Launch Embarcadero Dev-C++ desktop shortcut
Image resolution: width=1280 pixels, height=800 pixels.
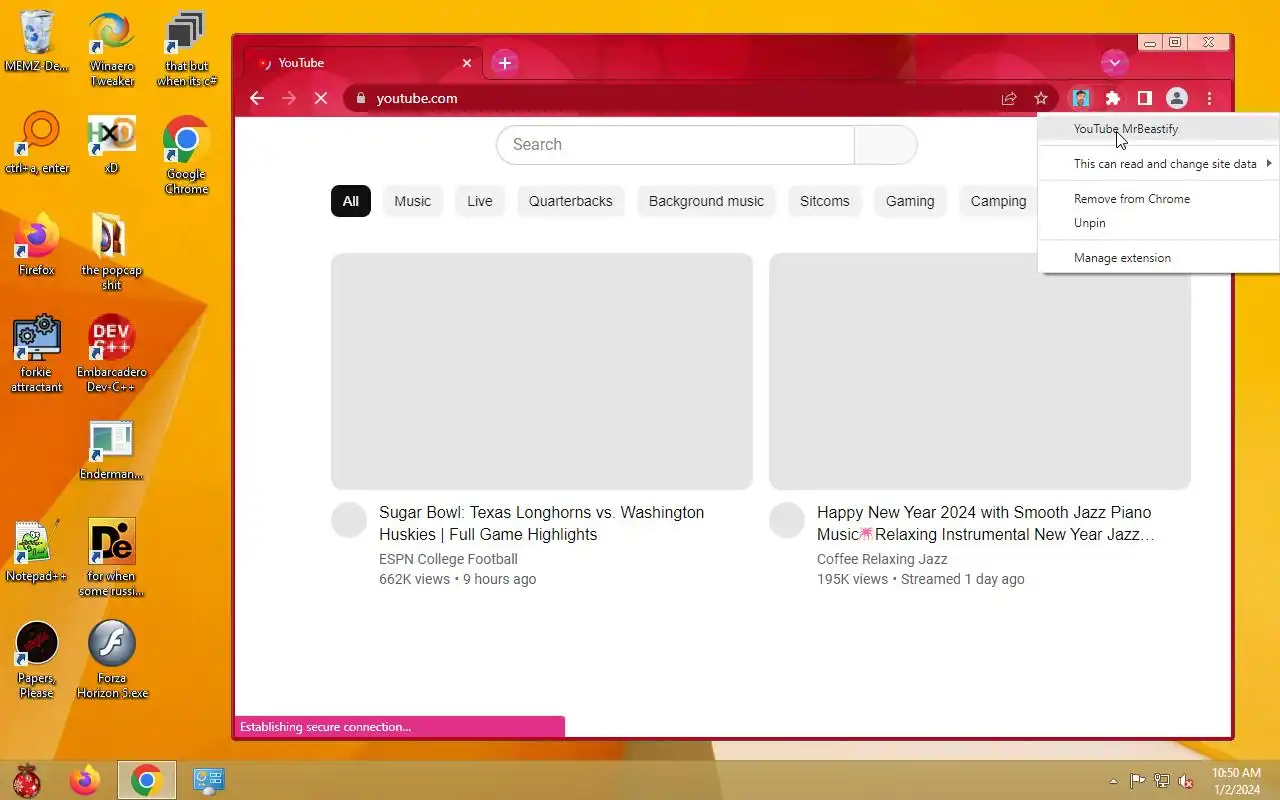tap(112, 338)
